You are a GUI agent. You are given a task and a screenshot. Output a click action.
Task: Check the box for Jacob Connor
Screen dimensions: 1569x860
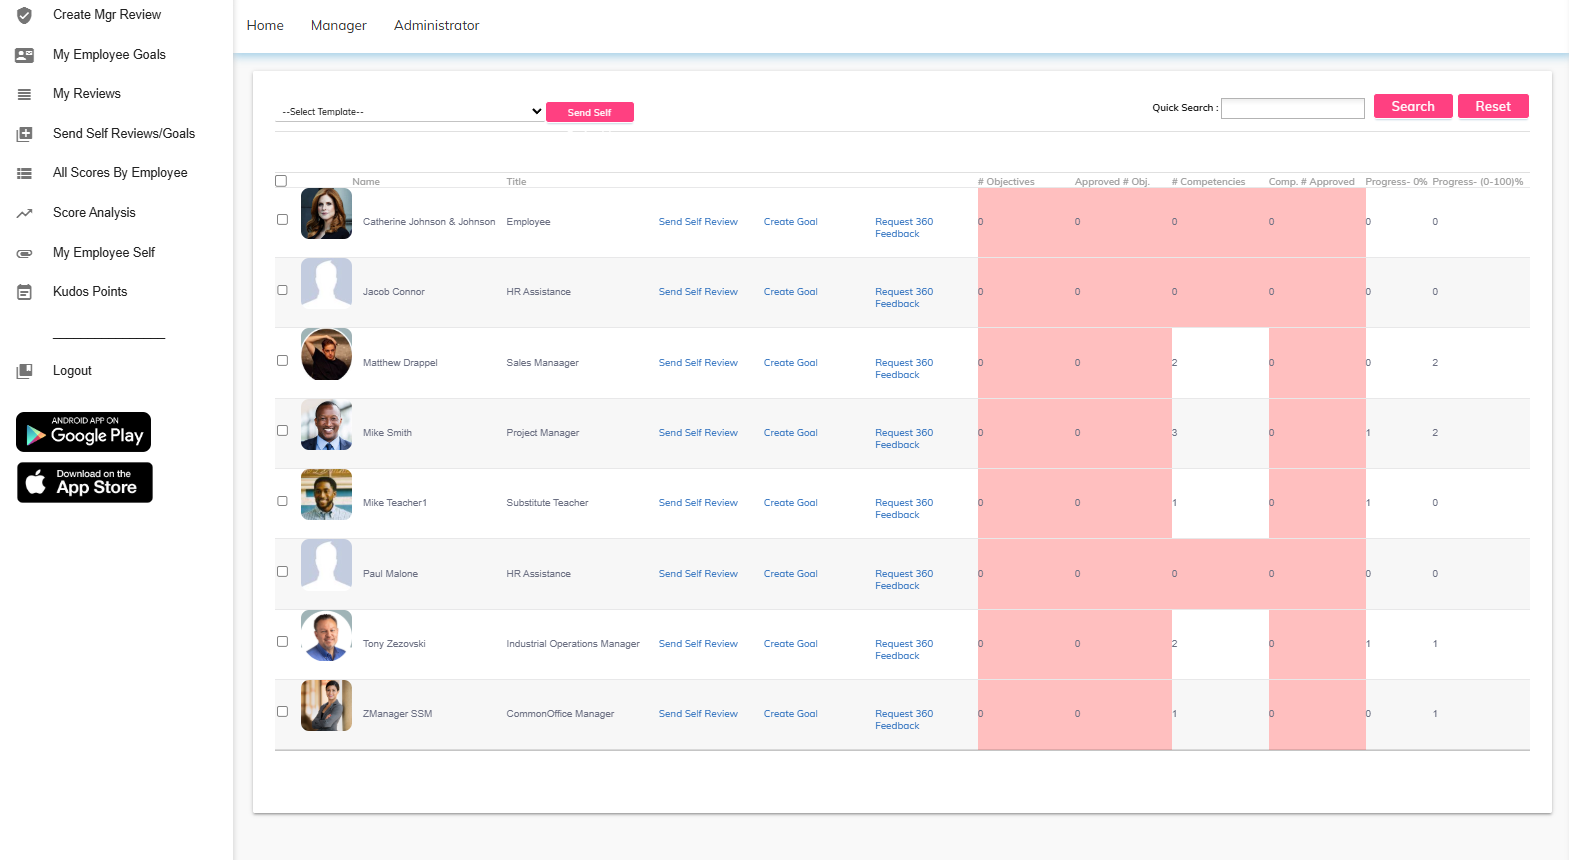[282, 290]
